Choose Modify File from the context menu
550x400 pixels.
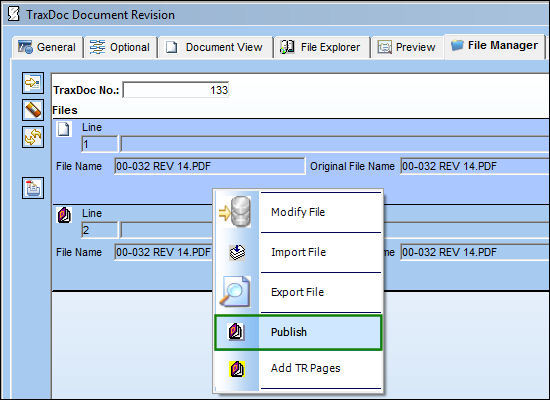click(x=298, y=212)
